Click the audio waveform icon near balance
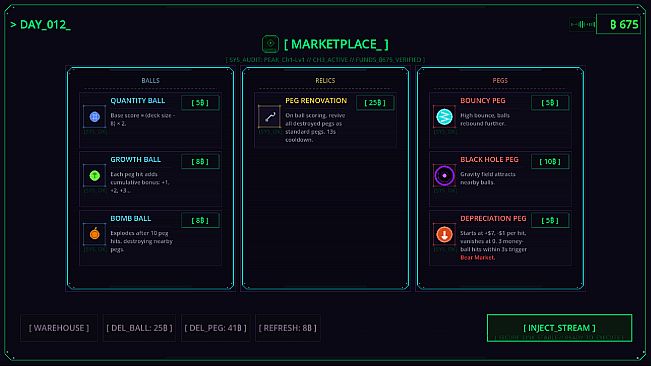 coord(582,24)
